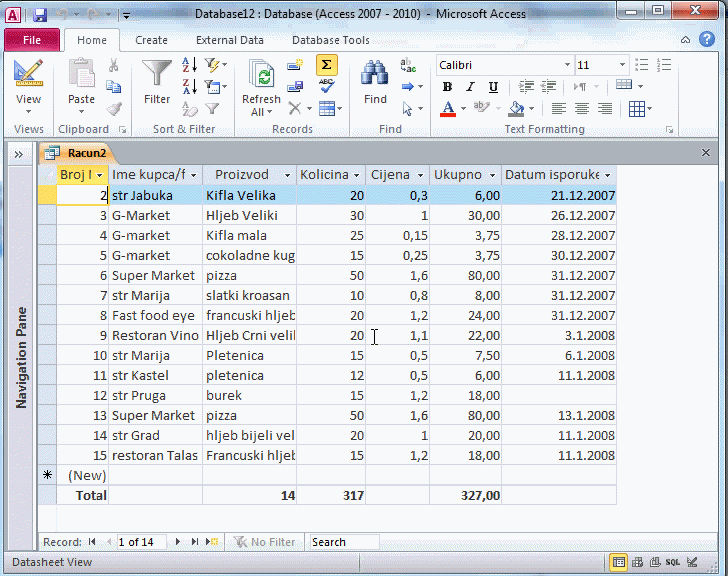Open the font size 11 dropdown
728x576 pixels.
coord(622,65)
